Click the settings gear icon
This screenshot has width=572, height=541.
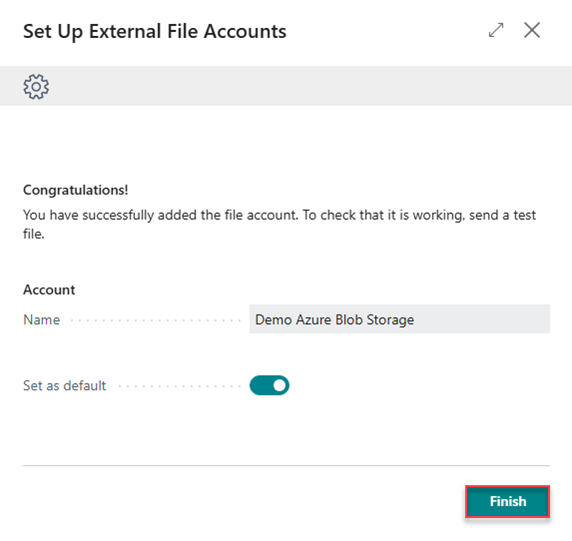(x=36, y=86)
